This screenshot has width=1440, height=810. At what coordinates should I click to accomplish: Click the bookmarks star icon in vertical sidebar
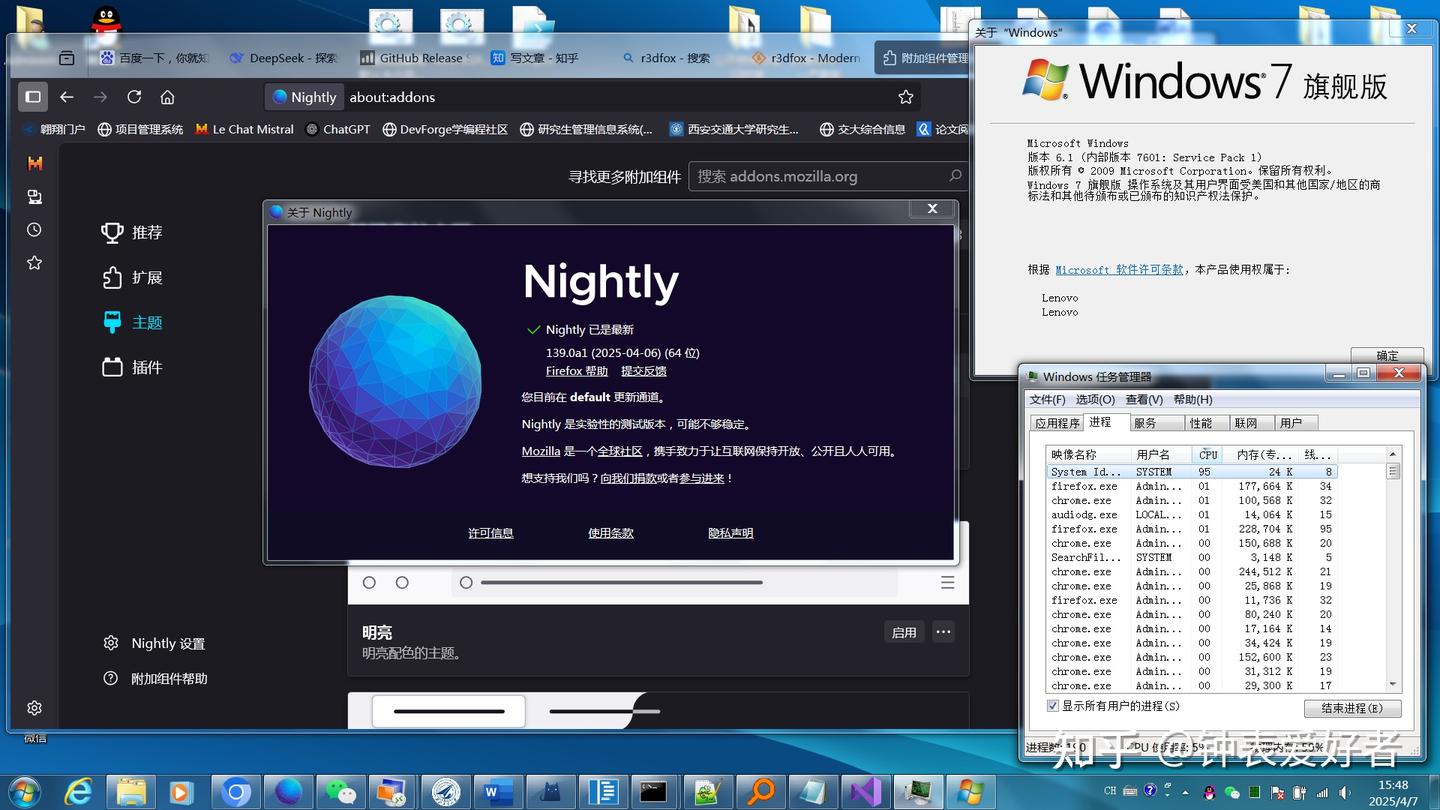click(33, 262)
